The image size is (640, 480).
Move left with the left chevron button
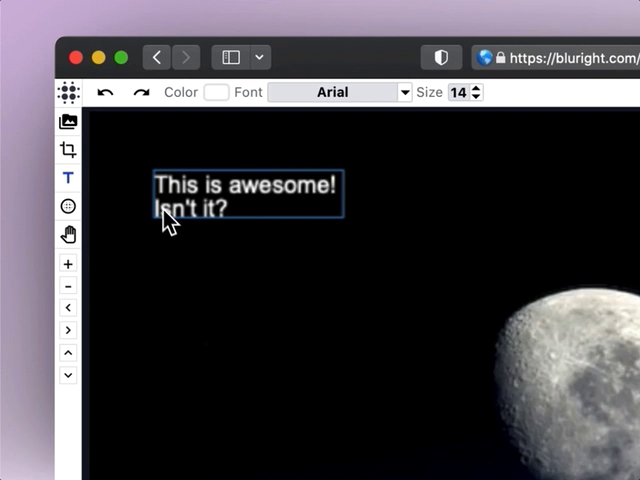[68, 308]
